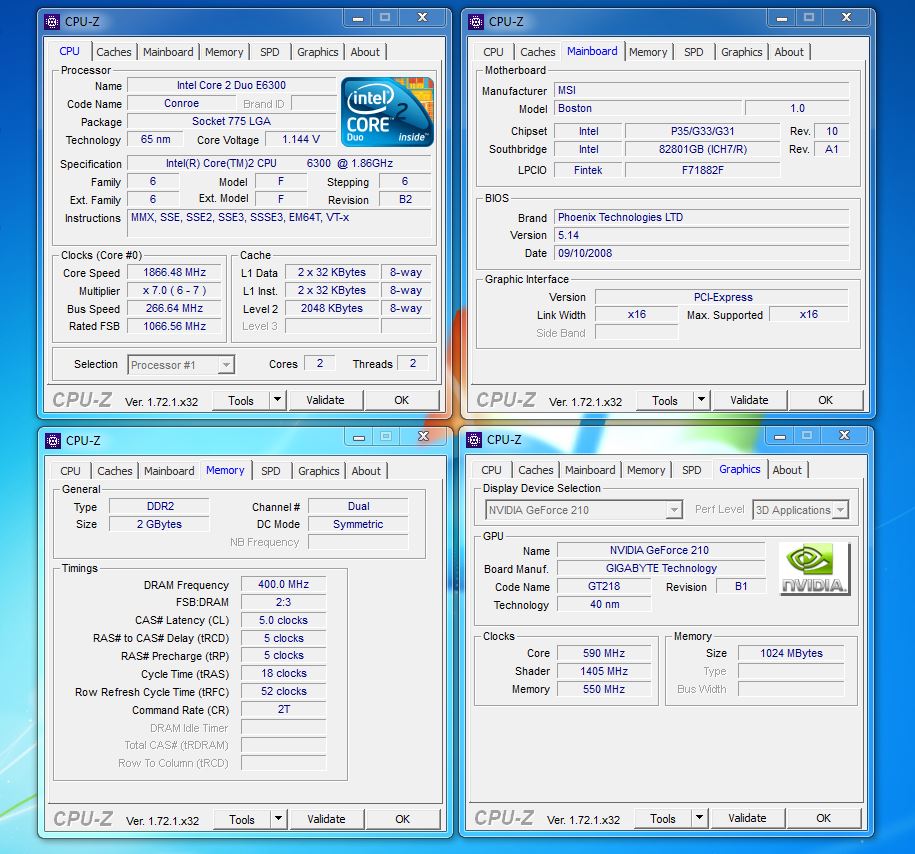Click BIOS date 09/10/2008 field
This screenshot has height=854, width=915.
tap(701, 253)
